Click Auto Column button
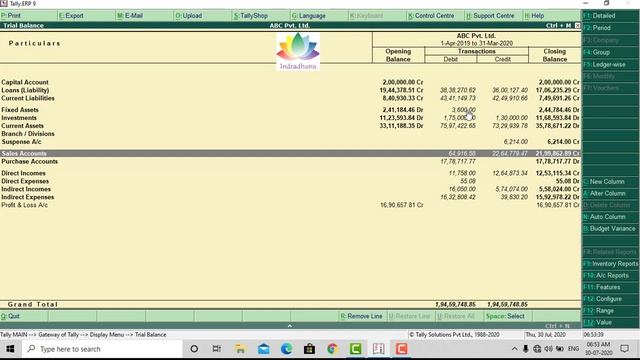Viewport: 640px width, 360px height. (611, 217)
